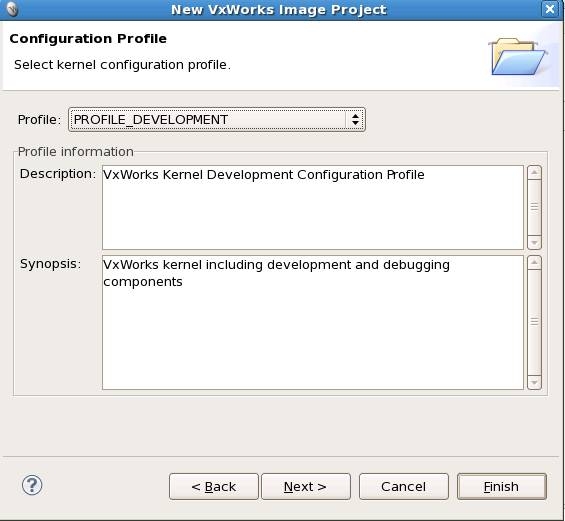
Task: Click the Description text 'VxWorks Kernel Development Configuration Profile'
Action: tap(264, 175)
